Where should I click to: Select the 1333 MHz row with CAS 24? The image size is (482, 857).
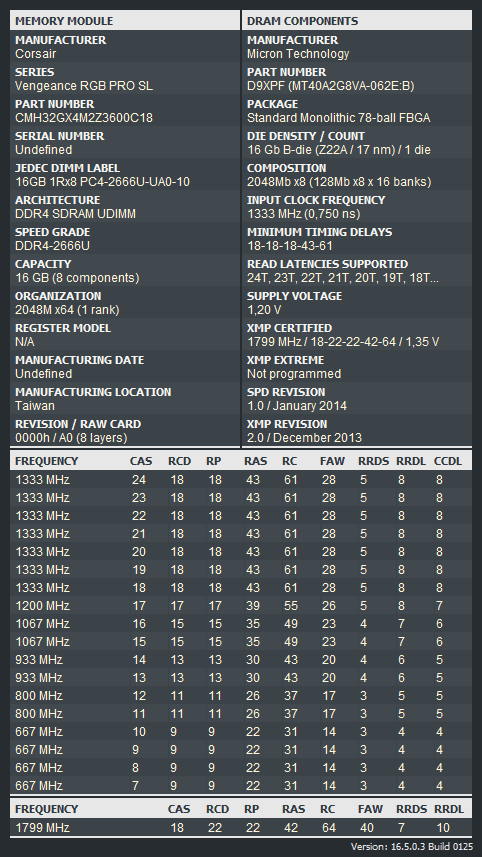pyautogui.click(x=241, y=480)
